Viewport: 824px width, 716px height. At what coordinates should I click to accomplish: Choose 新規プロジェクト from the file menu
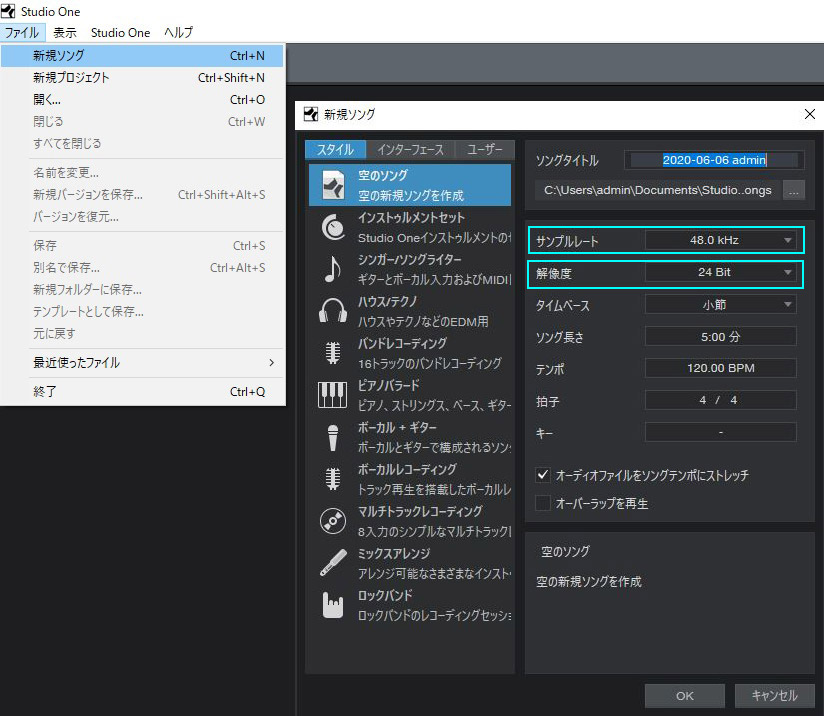[x=142, y=78]
